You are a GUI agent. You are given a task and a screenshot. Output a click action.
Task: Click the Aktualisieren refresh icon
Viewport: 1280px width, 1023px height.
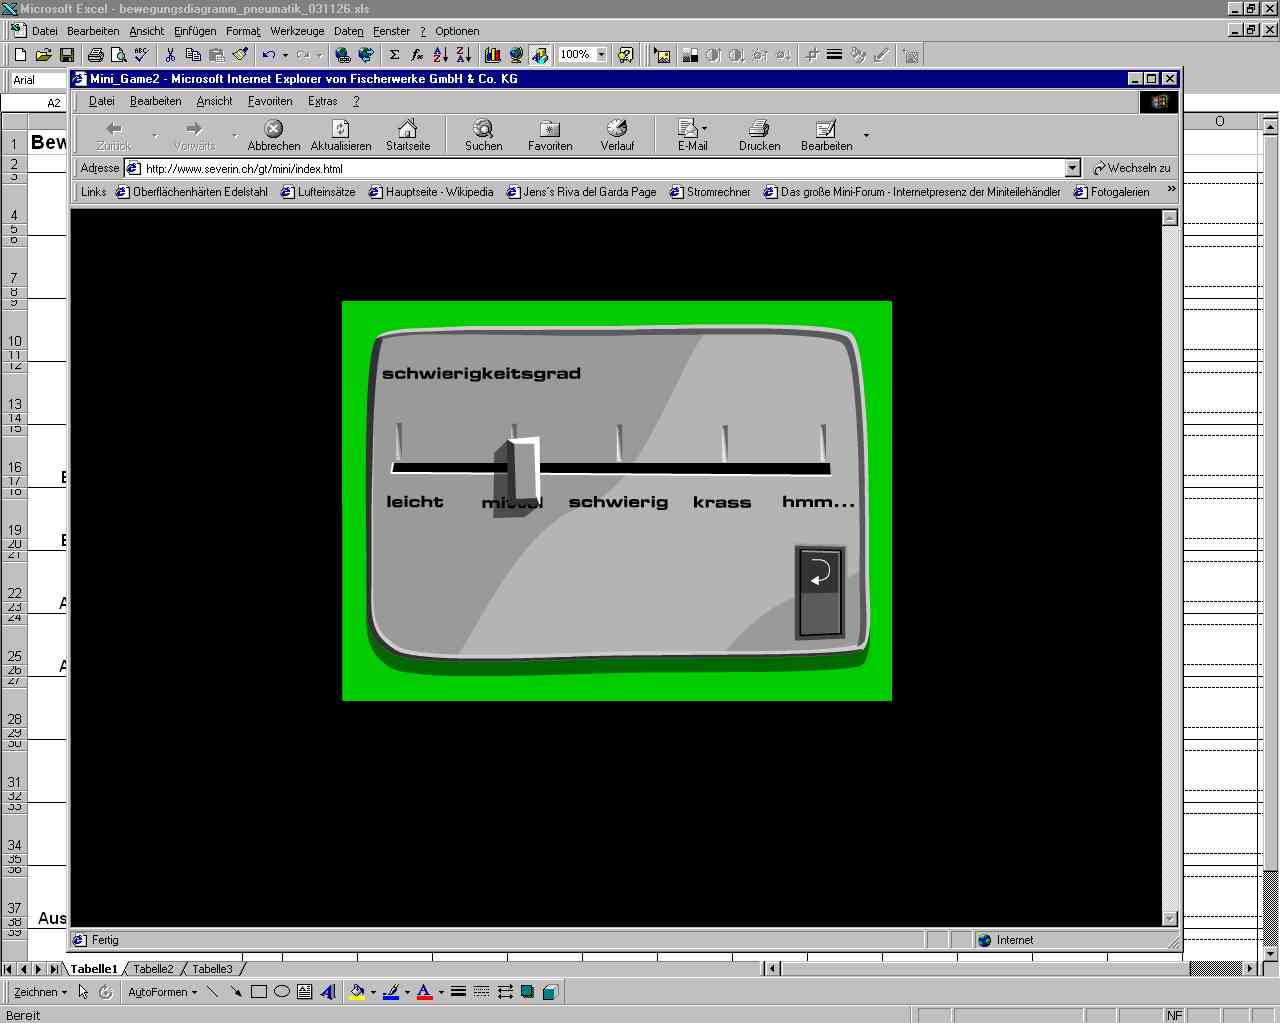pyautogui.click(x=340, y=134)
